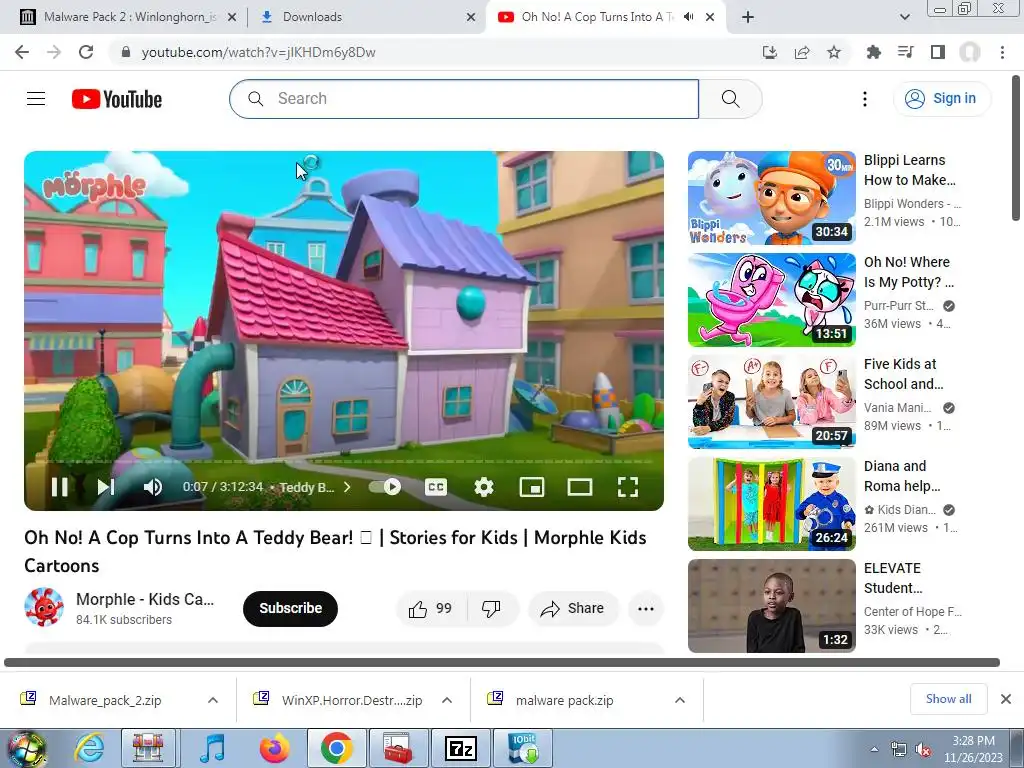Screen dimensions: 1024x768
Task: Expand Malware_pack_2.zip download options
Action: tap(213, 700)
